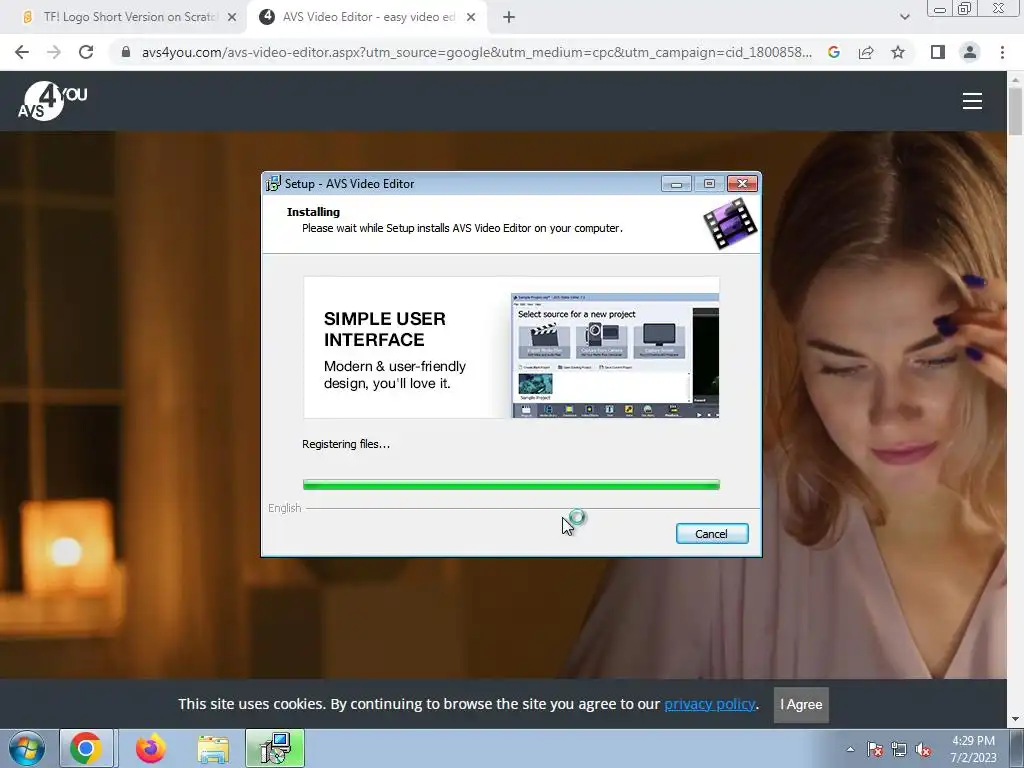This screenshot has height=768, width=1024.
Task: Select the AVS Video Editor tab
Action: tap(367, 17)
